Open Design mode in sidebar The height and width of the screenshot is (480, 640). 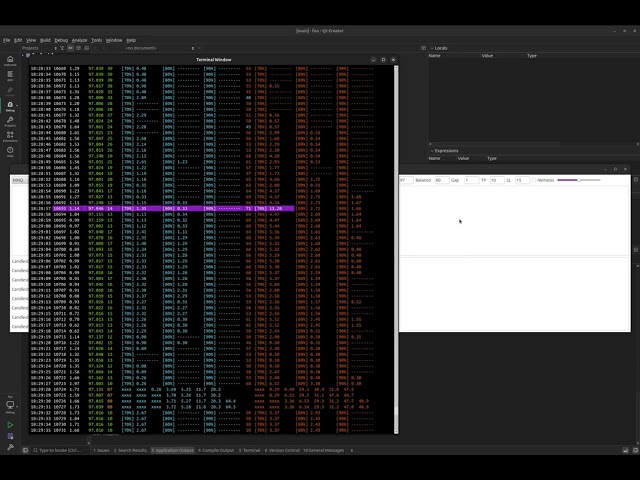pos(10,91)
